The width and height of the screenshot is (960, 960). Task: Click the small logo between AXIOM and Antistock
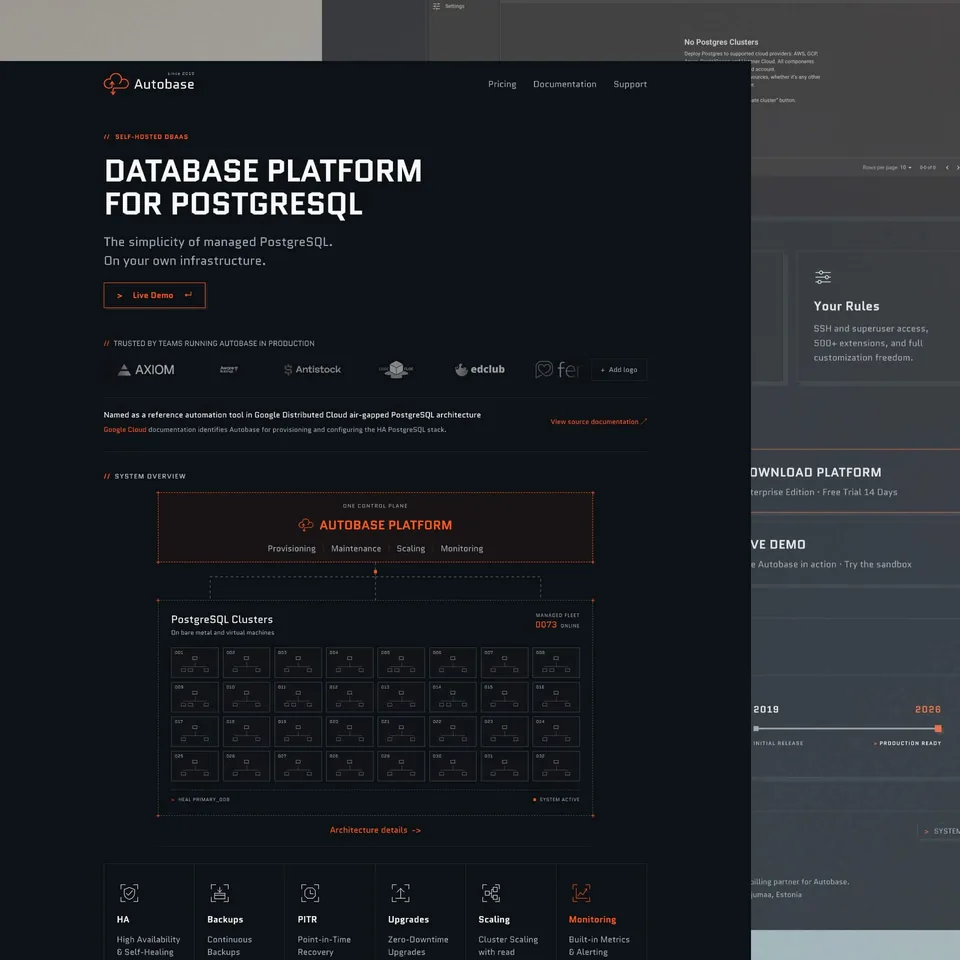pos(228,369)
